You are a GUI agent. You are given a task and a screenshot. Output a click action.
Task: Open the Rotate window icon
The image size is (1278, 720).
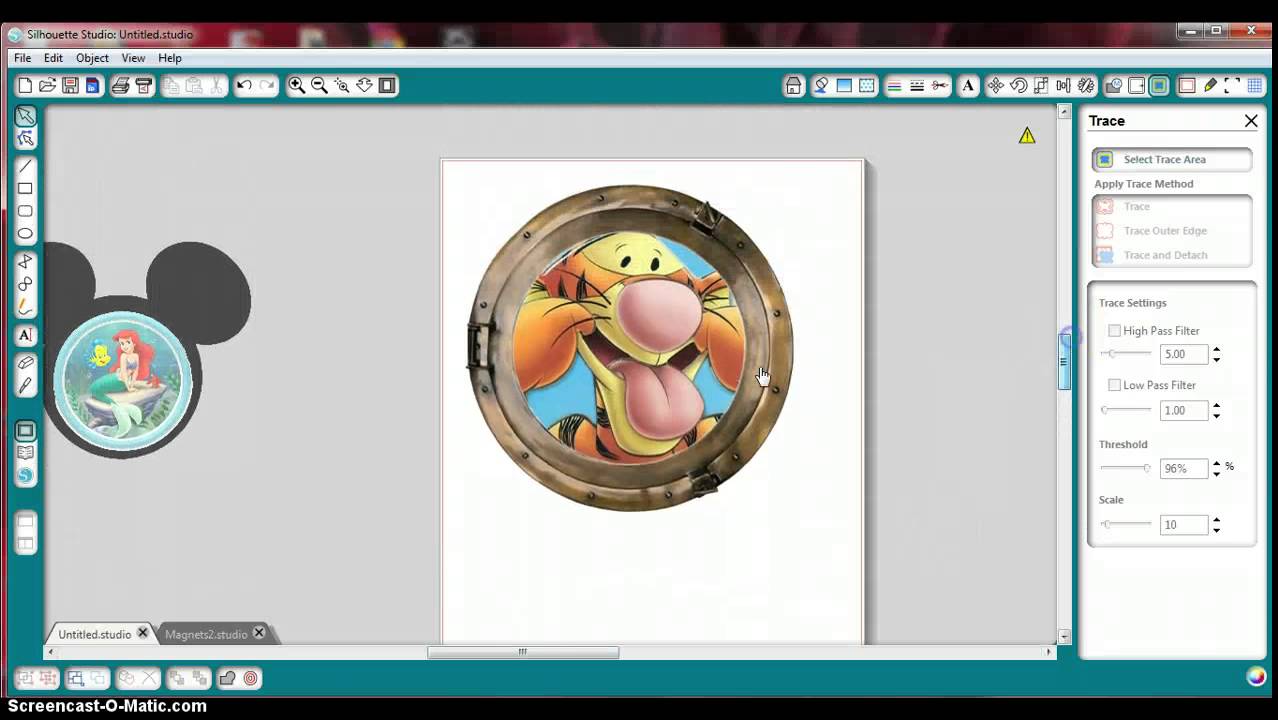click(x=1018, y=86)
